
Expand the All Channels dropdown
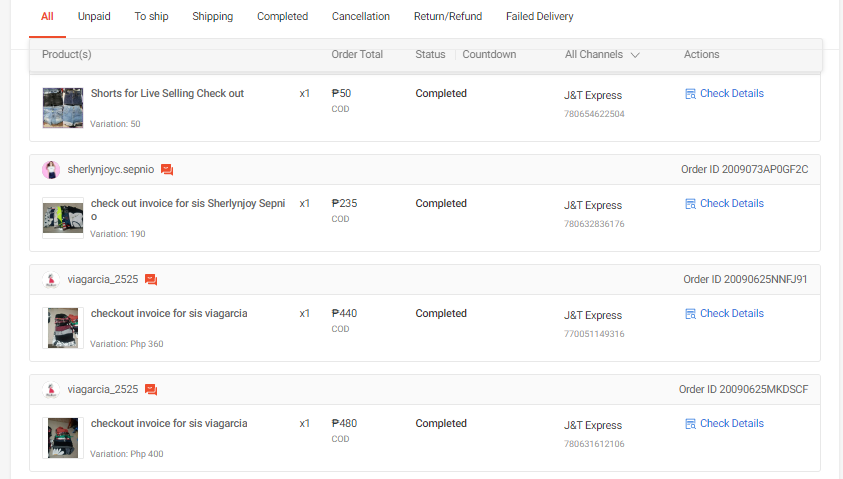click(602, 55)
